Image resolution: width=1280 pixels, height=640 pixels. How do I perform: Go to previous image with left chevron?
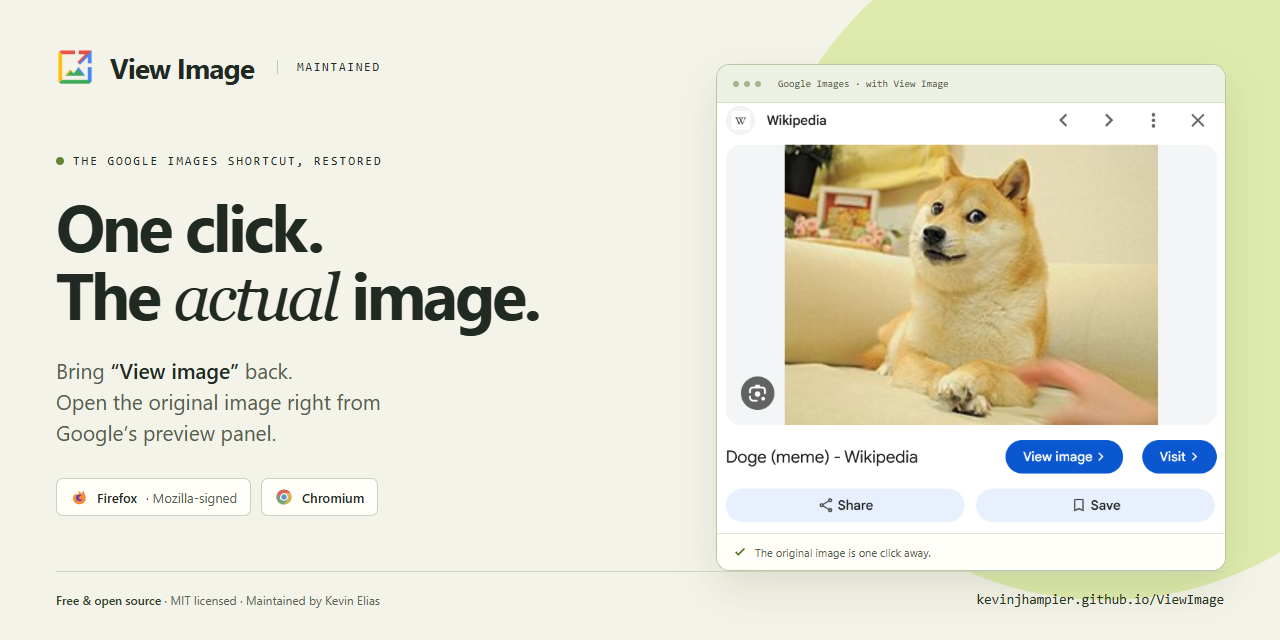[x=1063, y=120]
